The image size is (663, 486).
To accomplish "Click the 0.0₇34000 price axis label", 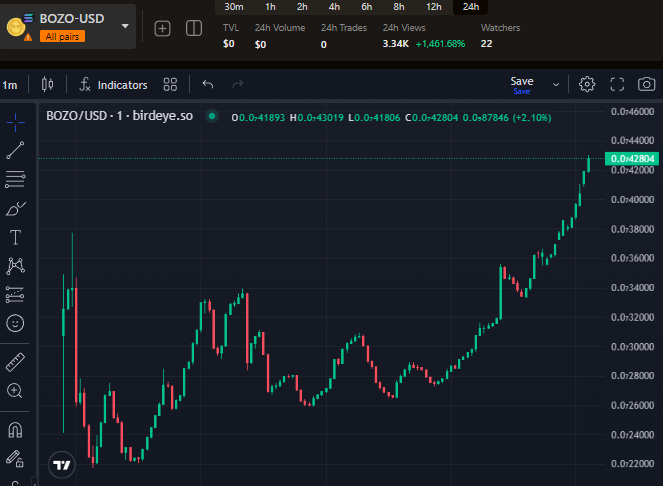I will click(x=632, y=288).
